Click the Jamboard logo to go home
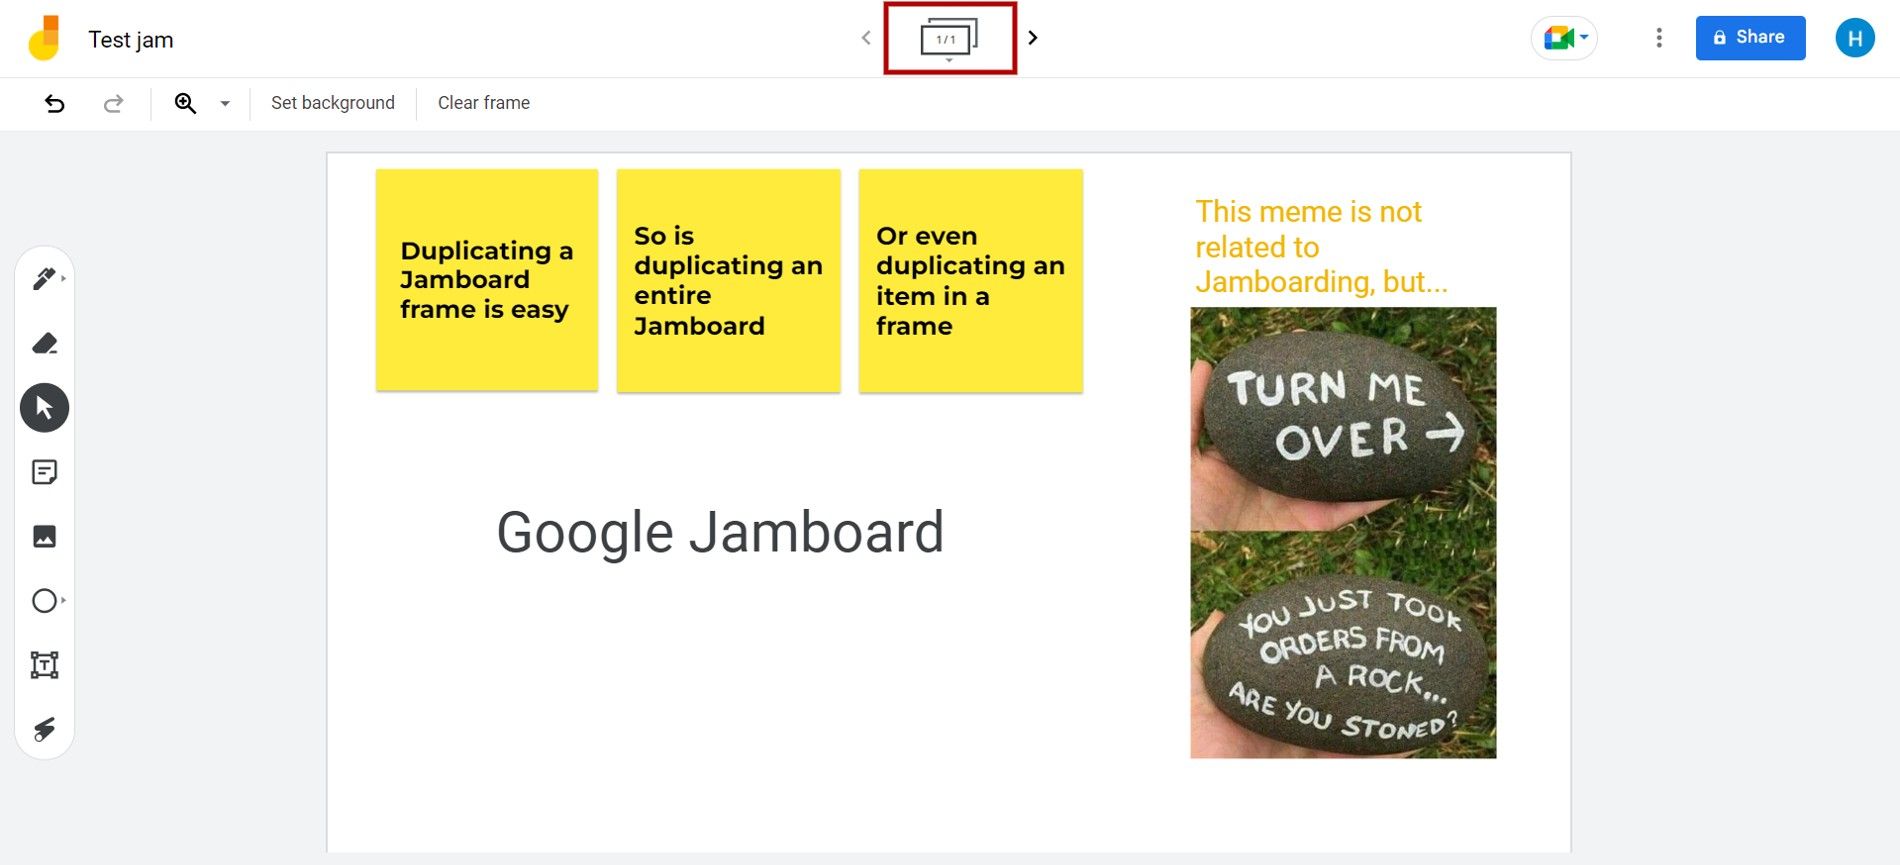The width and height of the screenshot is (1900, 865). click(44, 38)
